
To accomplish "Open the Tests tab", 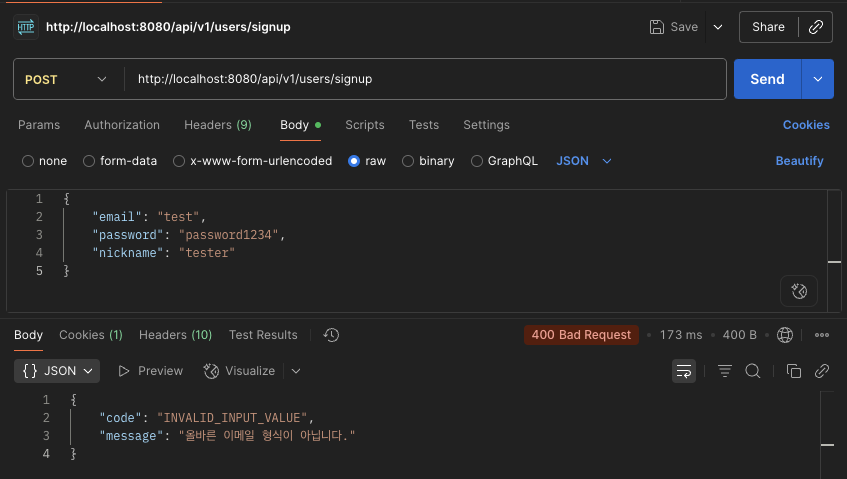I will tap(424, 125).
